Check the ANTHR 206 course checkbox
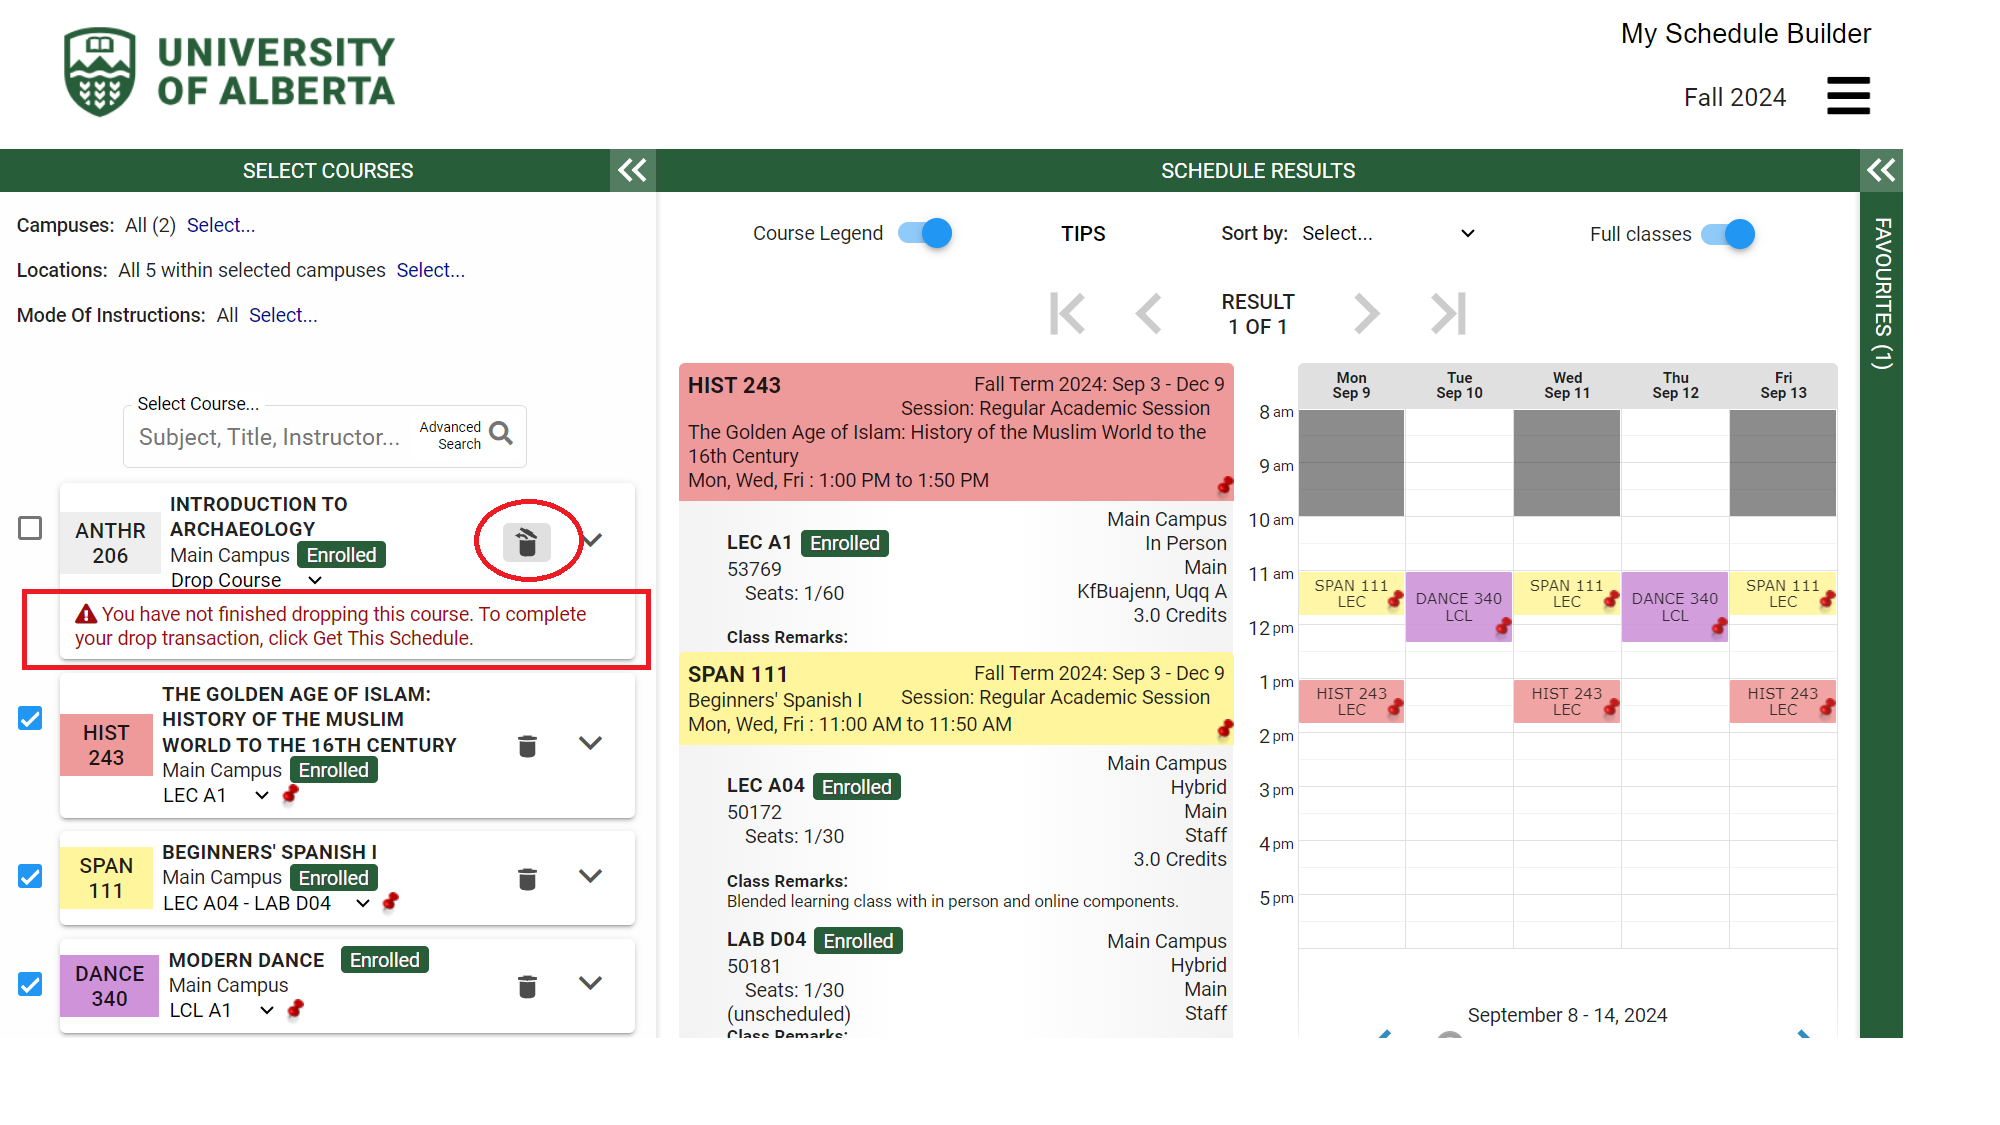Viewport: 2000px width, 1125px height. [31, 528]
